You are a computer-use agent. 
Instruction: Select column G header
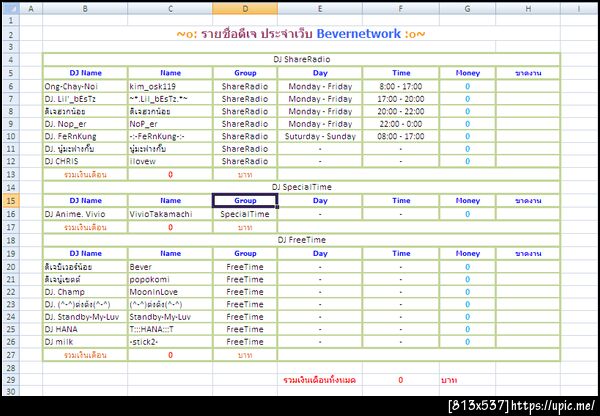pyautogui.click(x=467, y=8)
